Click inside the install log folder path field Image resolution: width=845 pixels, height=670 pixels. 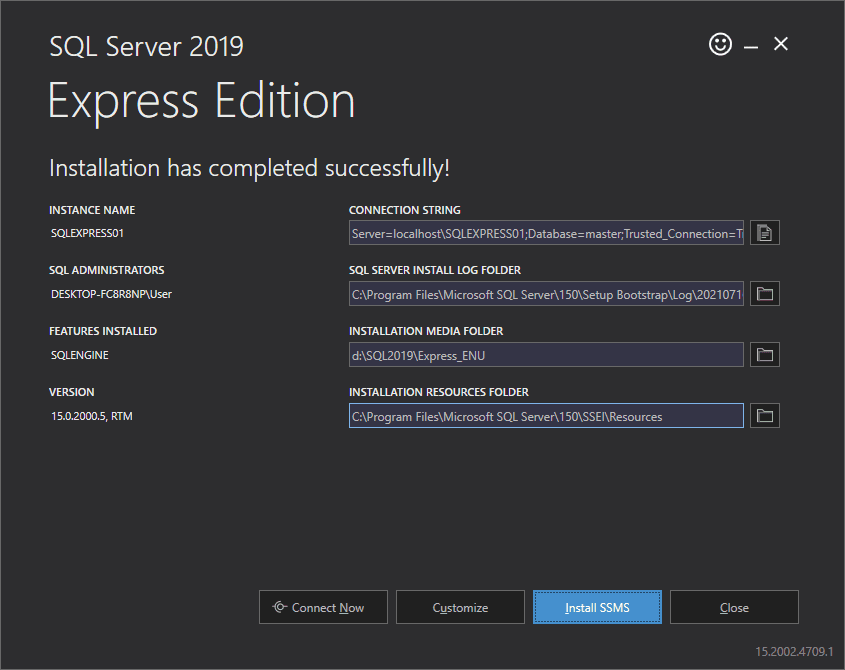[x=545, y=293]
